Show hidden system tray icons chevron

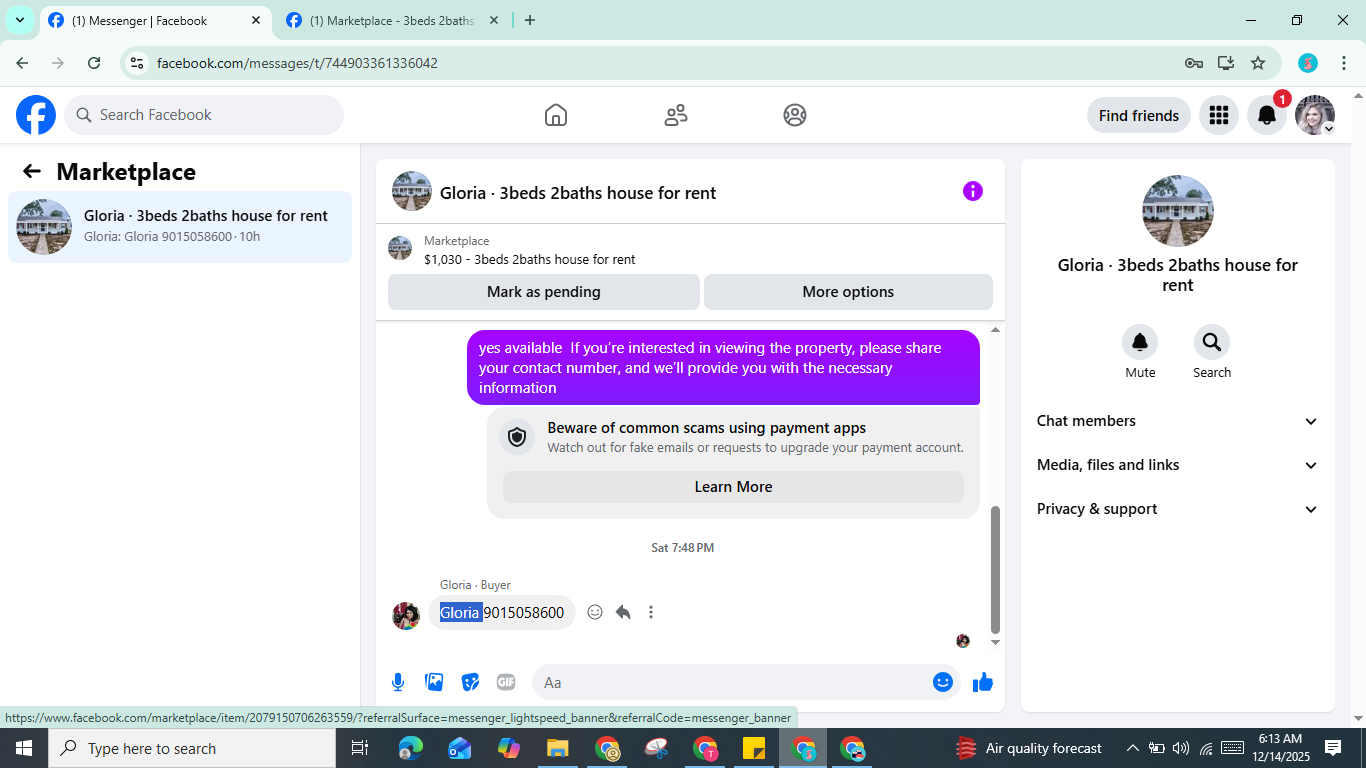1133,748
